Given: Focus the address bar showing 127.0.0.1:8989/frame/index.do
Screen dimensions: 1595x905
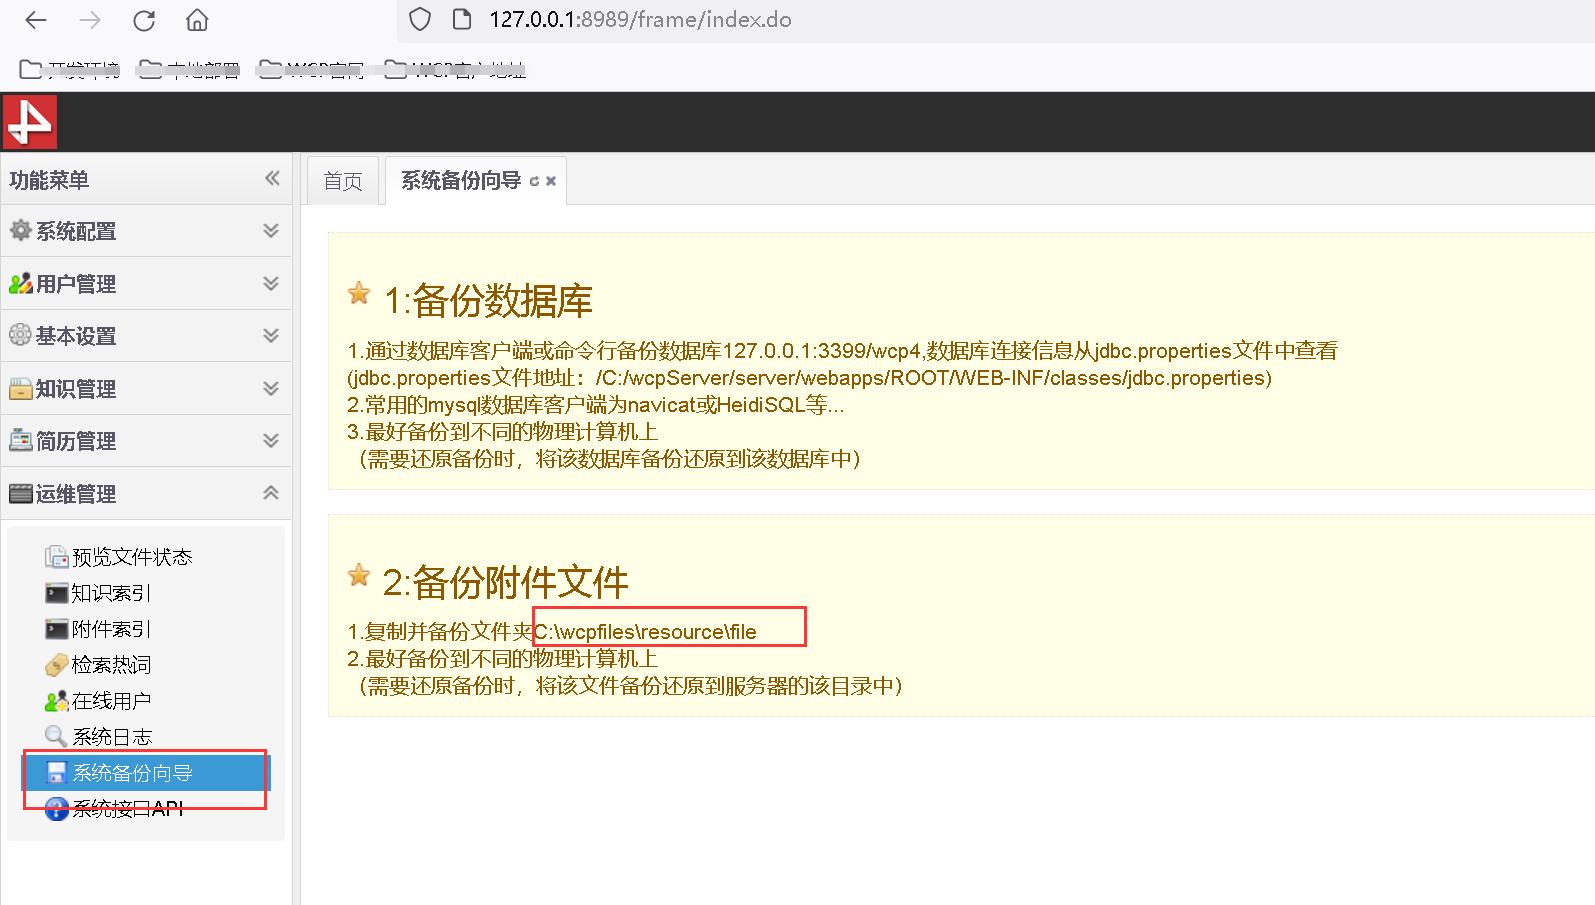Looking at the screenshot, I should pyautogui.click(x=640, y=20).
